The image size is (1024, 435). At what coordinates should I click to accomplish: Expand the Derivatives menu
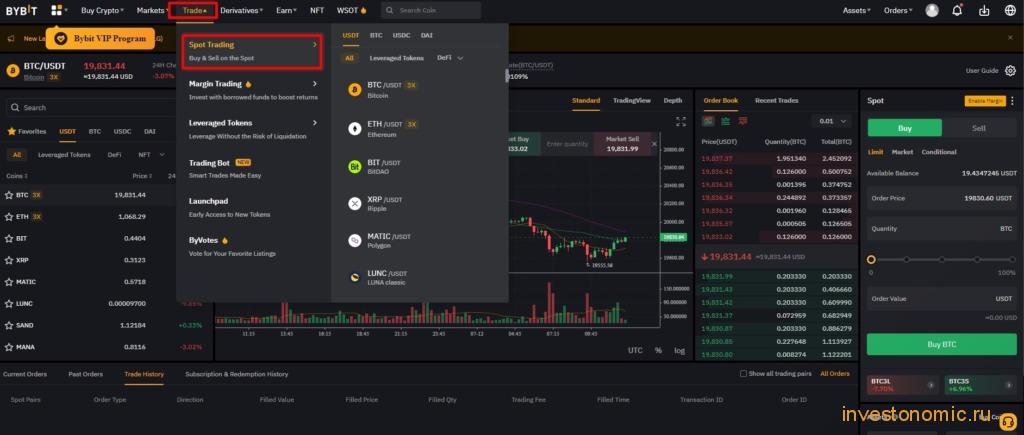(242, 10)
